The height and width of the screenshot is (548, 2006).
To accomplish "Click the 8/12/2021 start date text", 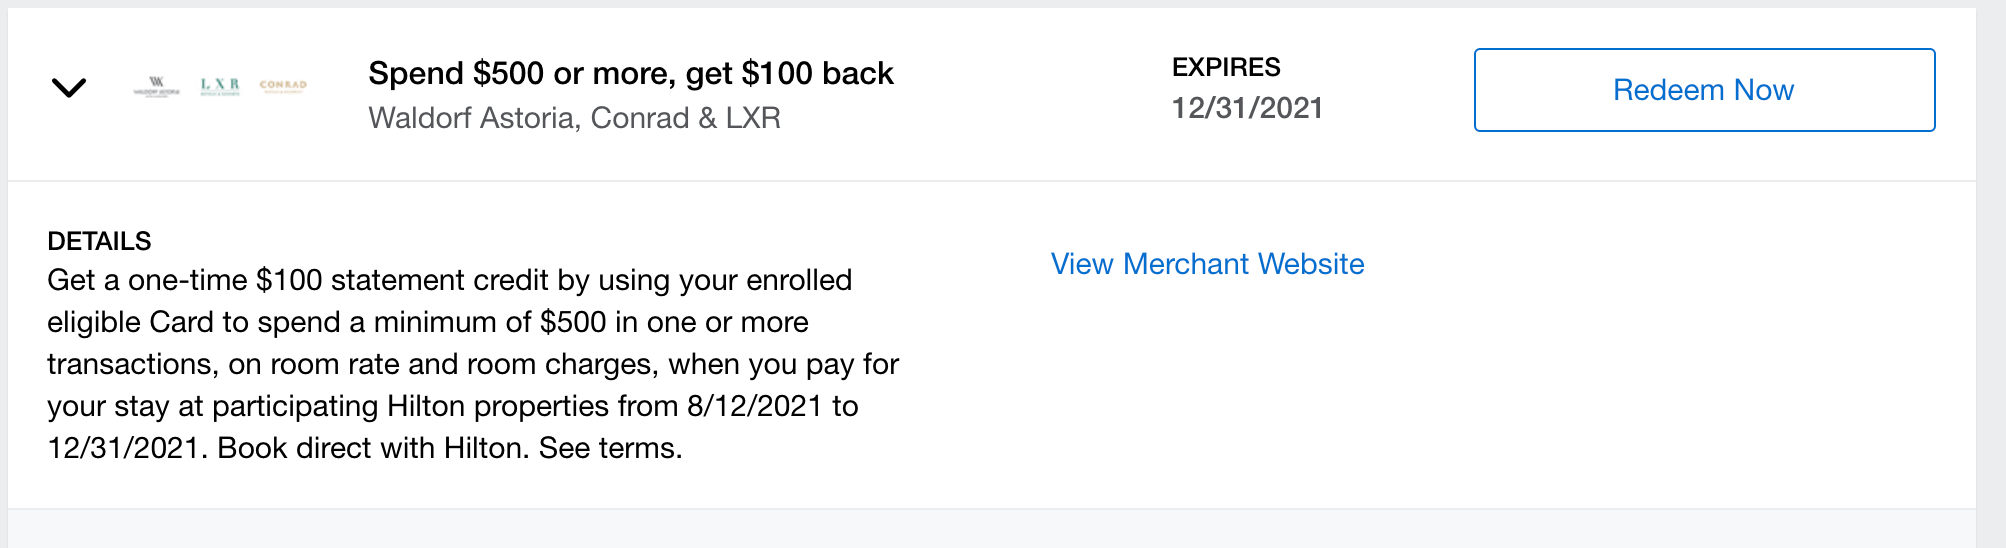I will coord(754,406).
